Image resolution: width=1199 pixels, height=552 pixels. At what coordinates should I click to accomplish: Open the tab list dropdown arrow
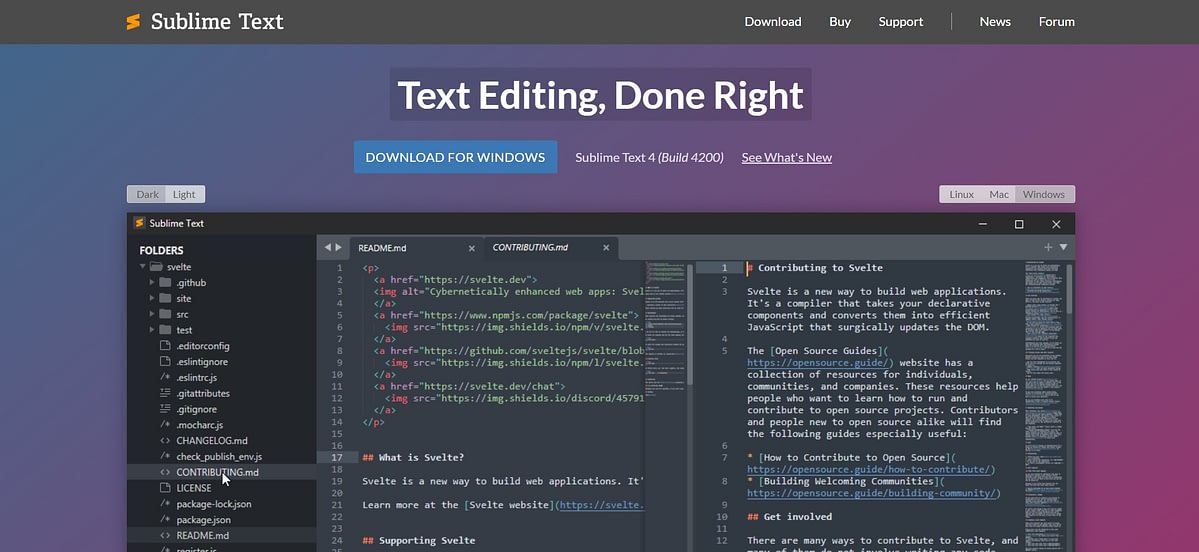pos(1064,247)
